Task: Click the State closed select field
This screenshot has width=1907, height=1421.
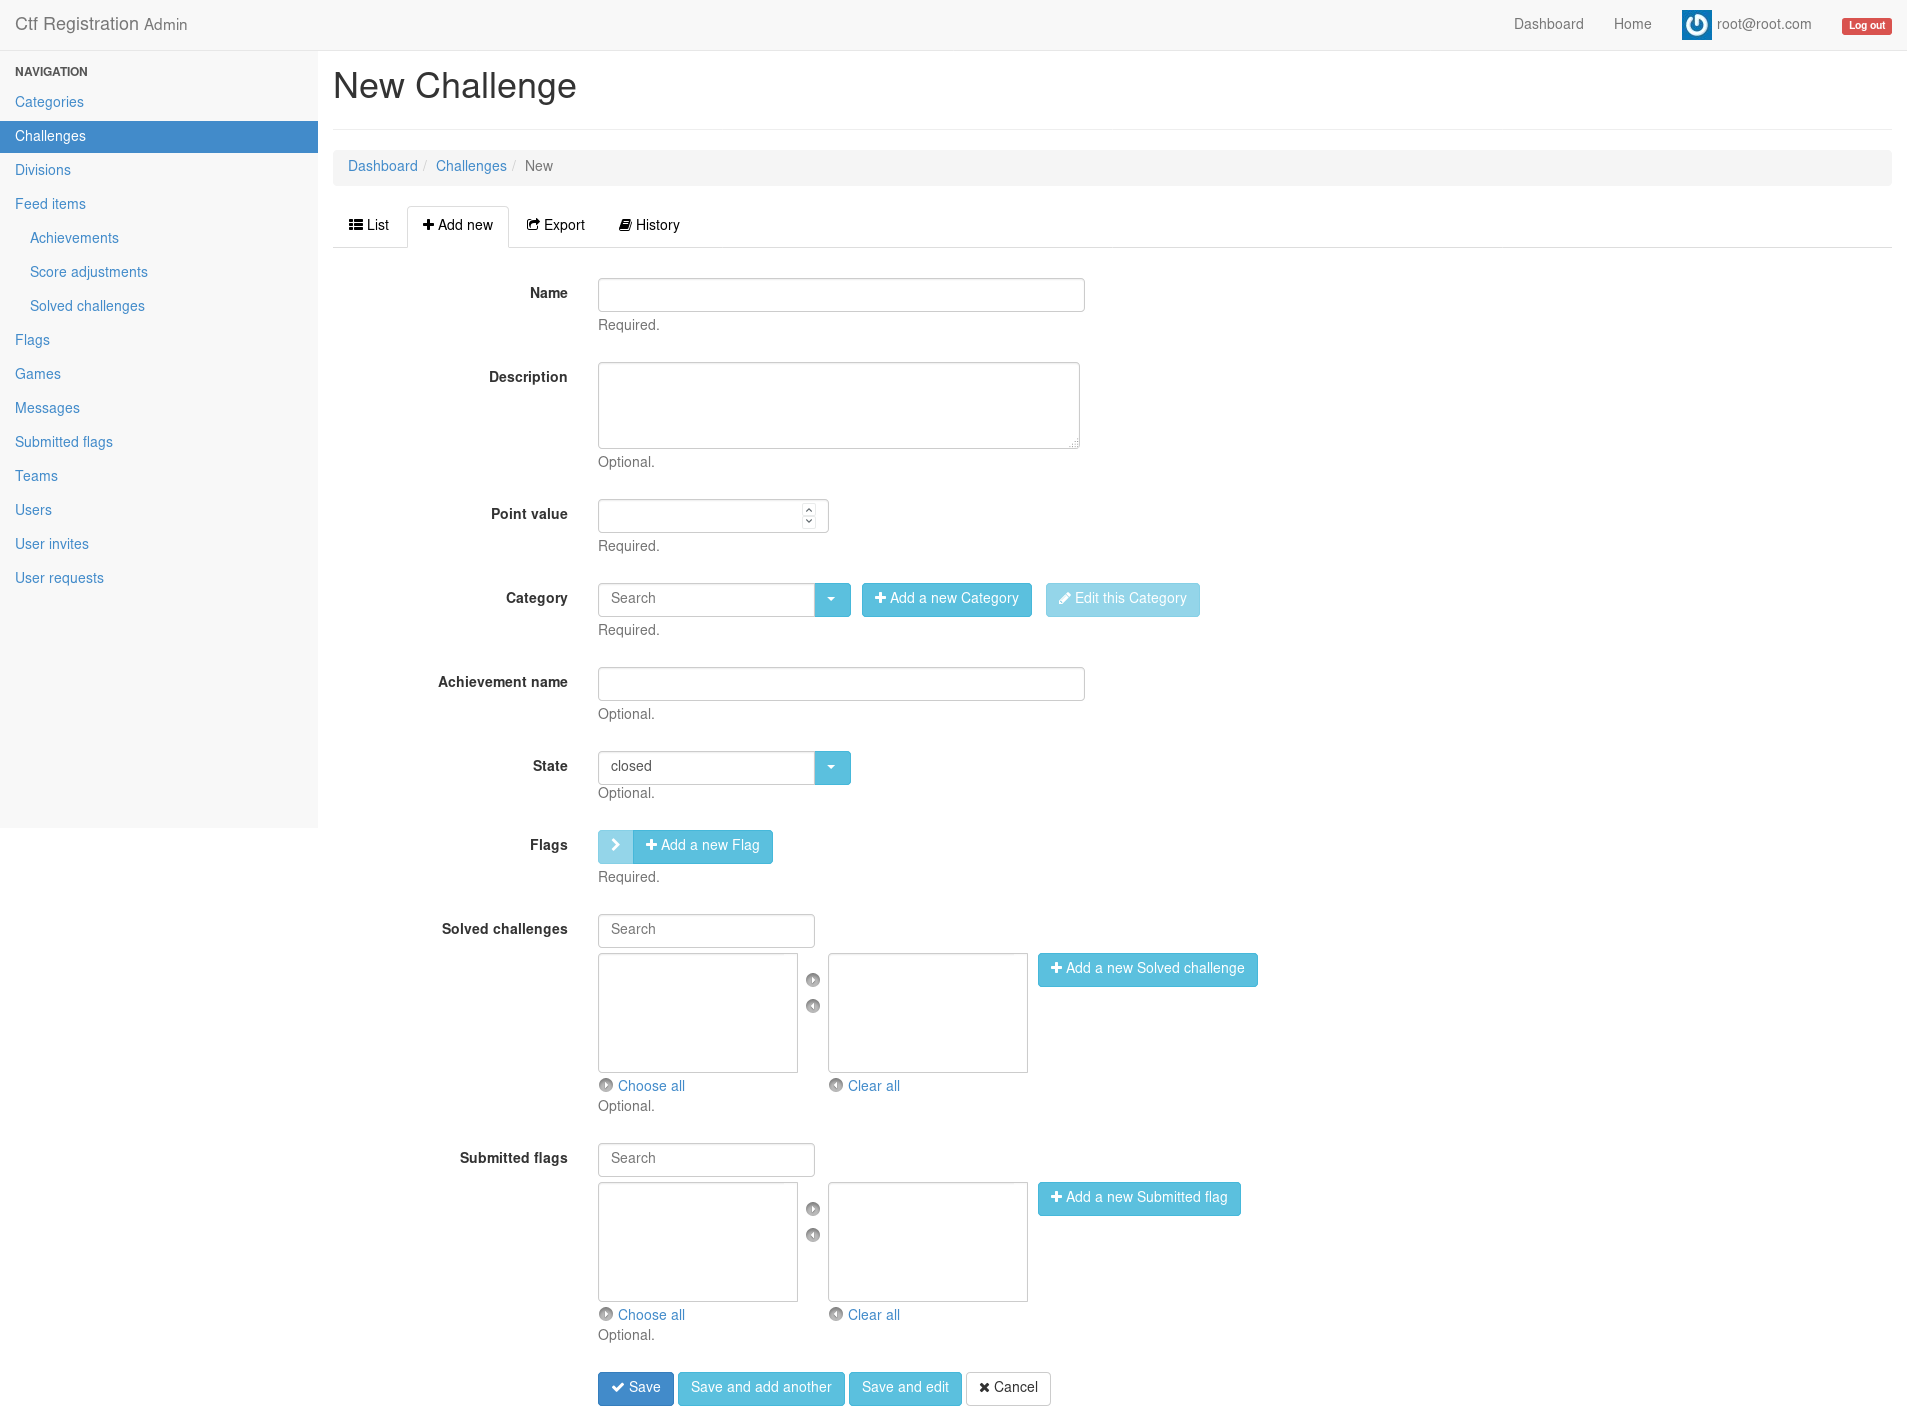Action: (x=706, y=767)
